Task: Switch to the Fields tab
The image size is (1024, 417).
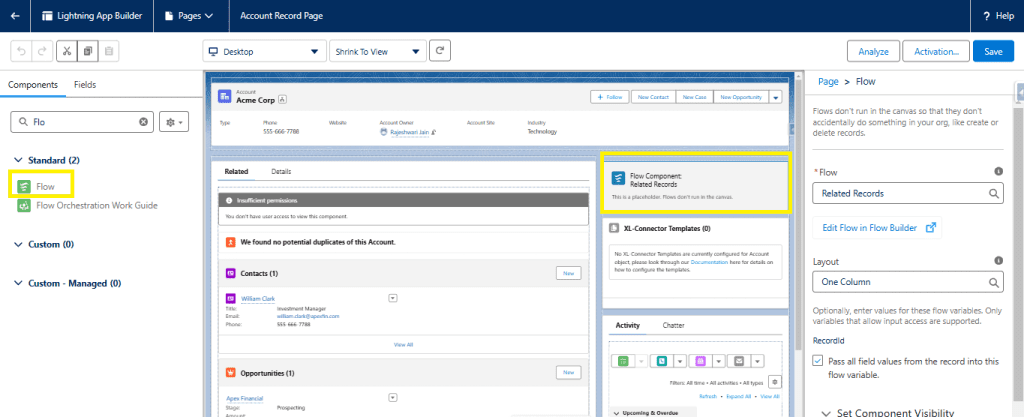Action: click(85, 85)
